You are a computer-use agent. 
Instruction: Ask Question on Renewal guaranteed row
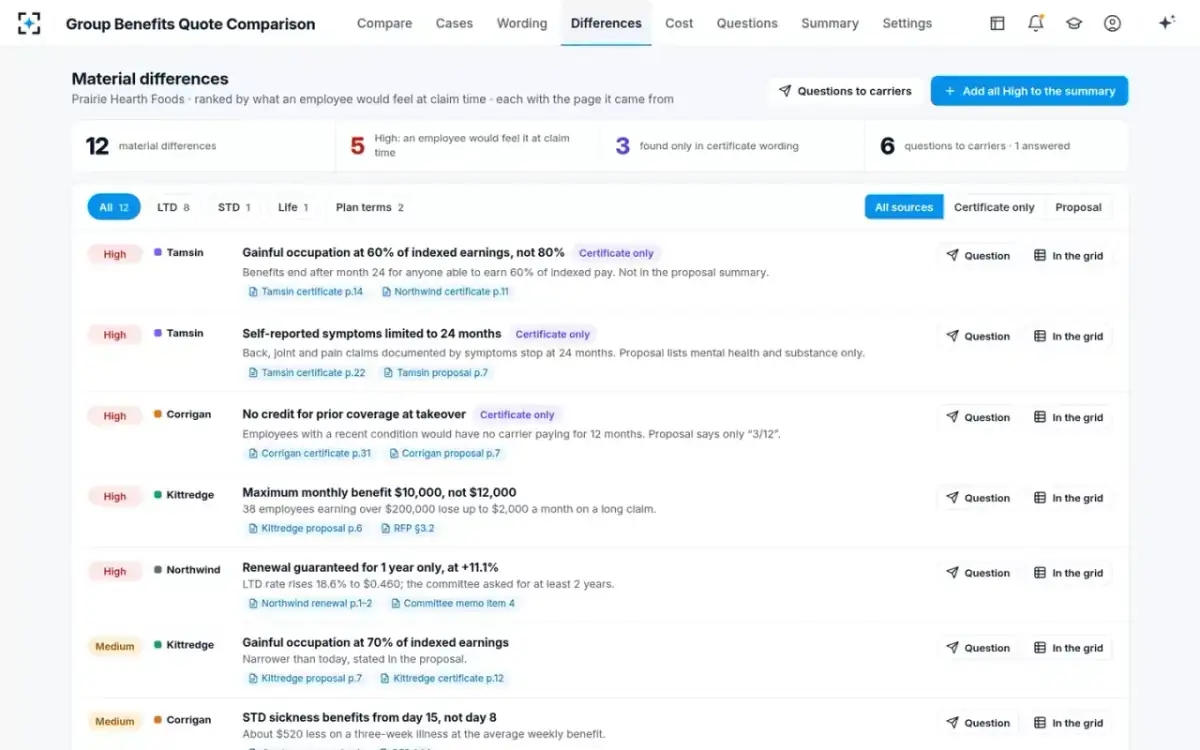(978, 573)
